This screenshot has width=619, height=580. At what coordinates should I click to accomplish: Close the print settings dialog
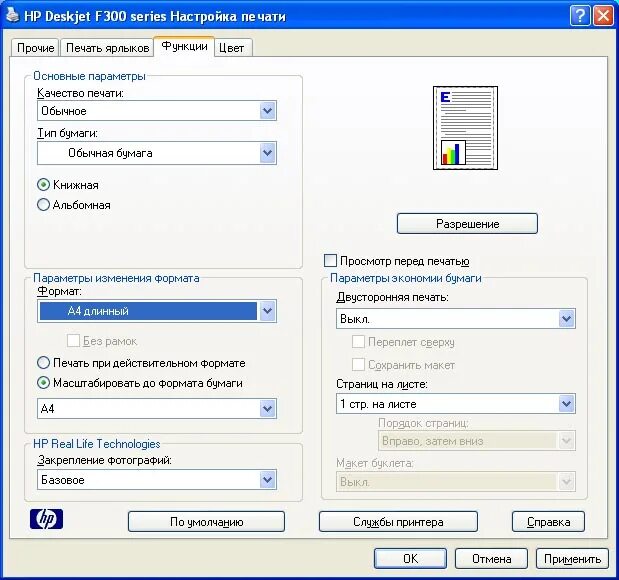point(603,16)
